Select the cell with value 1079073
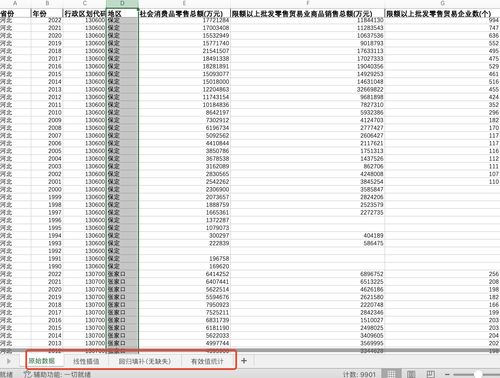The image size is (500, 378). (x=184, y=228)
